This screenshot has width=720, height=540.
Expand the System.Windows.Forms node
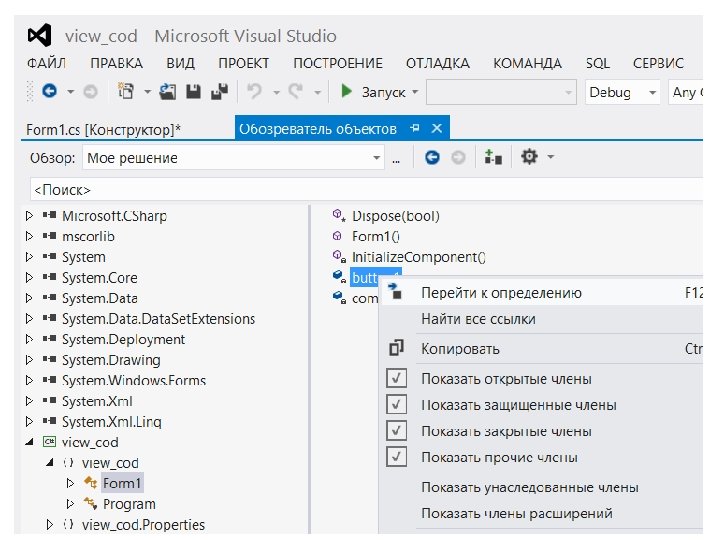[29, 380]
